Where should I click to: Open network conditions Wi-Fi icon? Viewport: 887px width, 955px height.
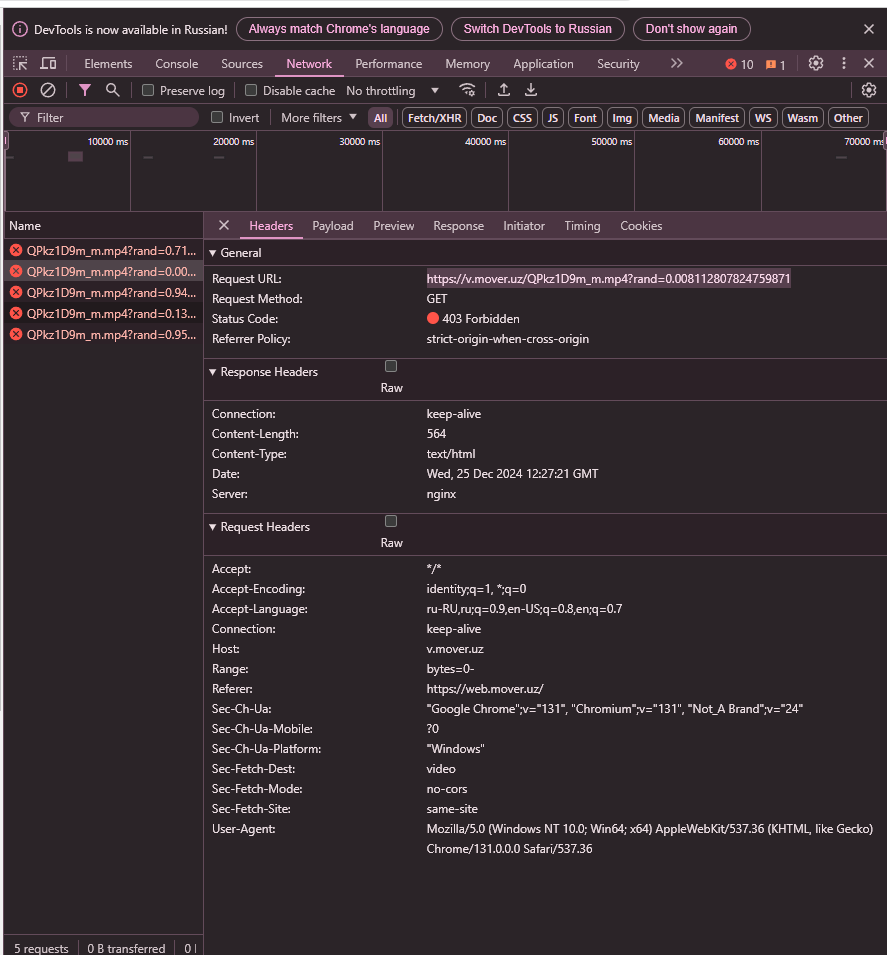click(x=467, y=90)
